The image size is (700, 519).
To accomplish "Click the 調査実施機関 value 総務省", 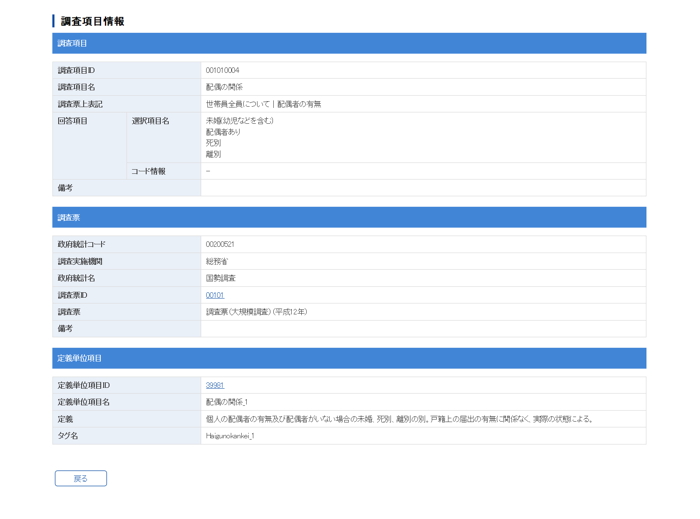I will coord(217,261).
